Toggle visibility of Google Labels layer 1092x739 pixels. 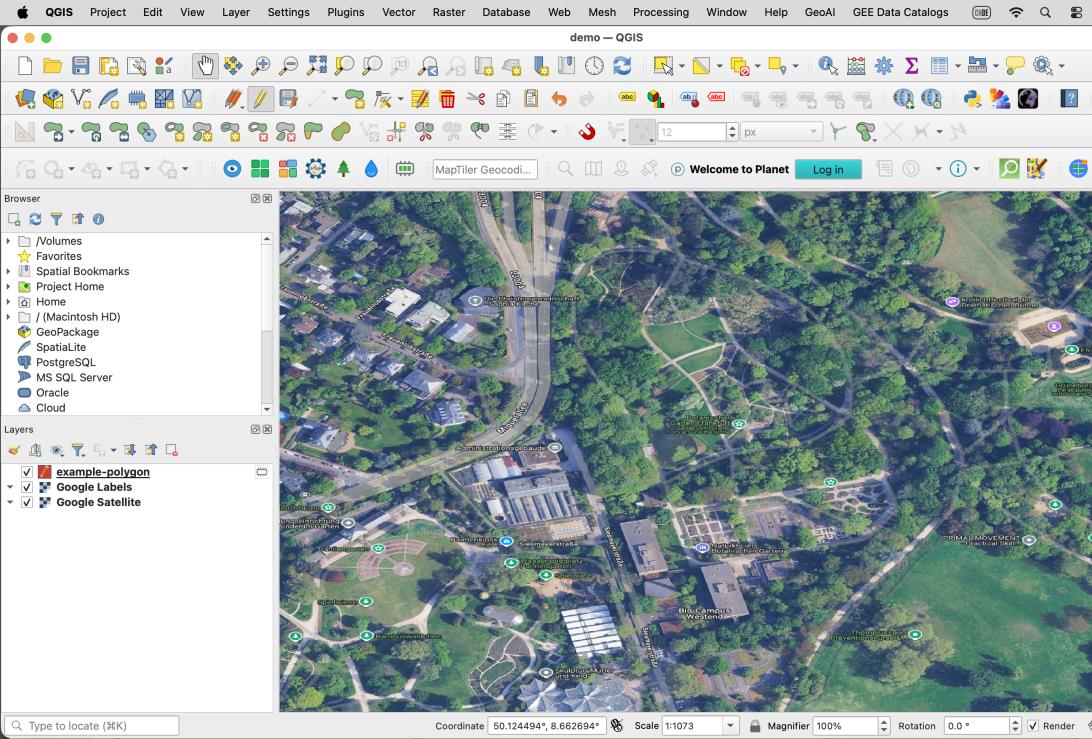click(26, 488)
